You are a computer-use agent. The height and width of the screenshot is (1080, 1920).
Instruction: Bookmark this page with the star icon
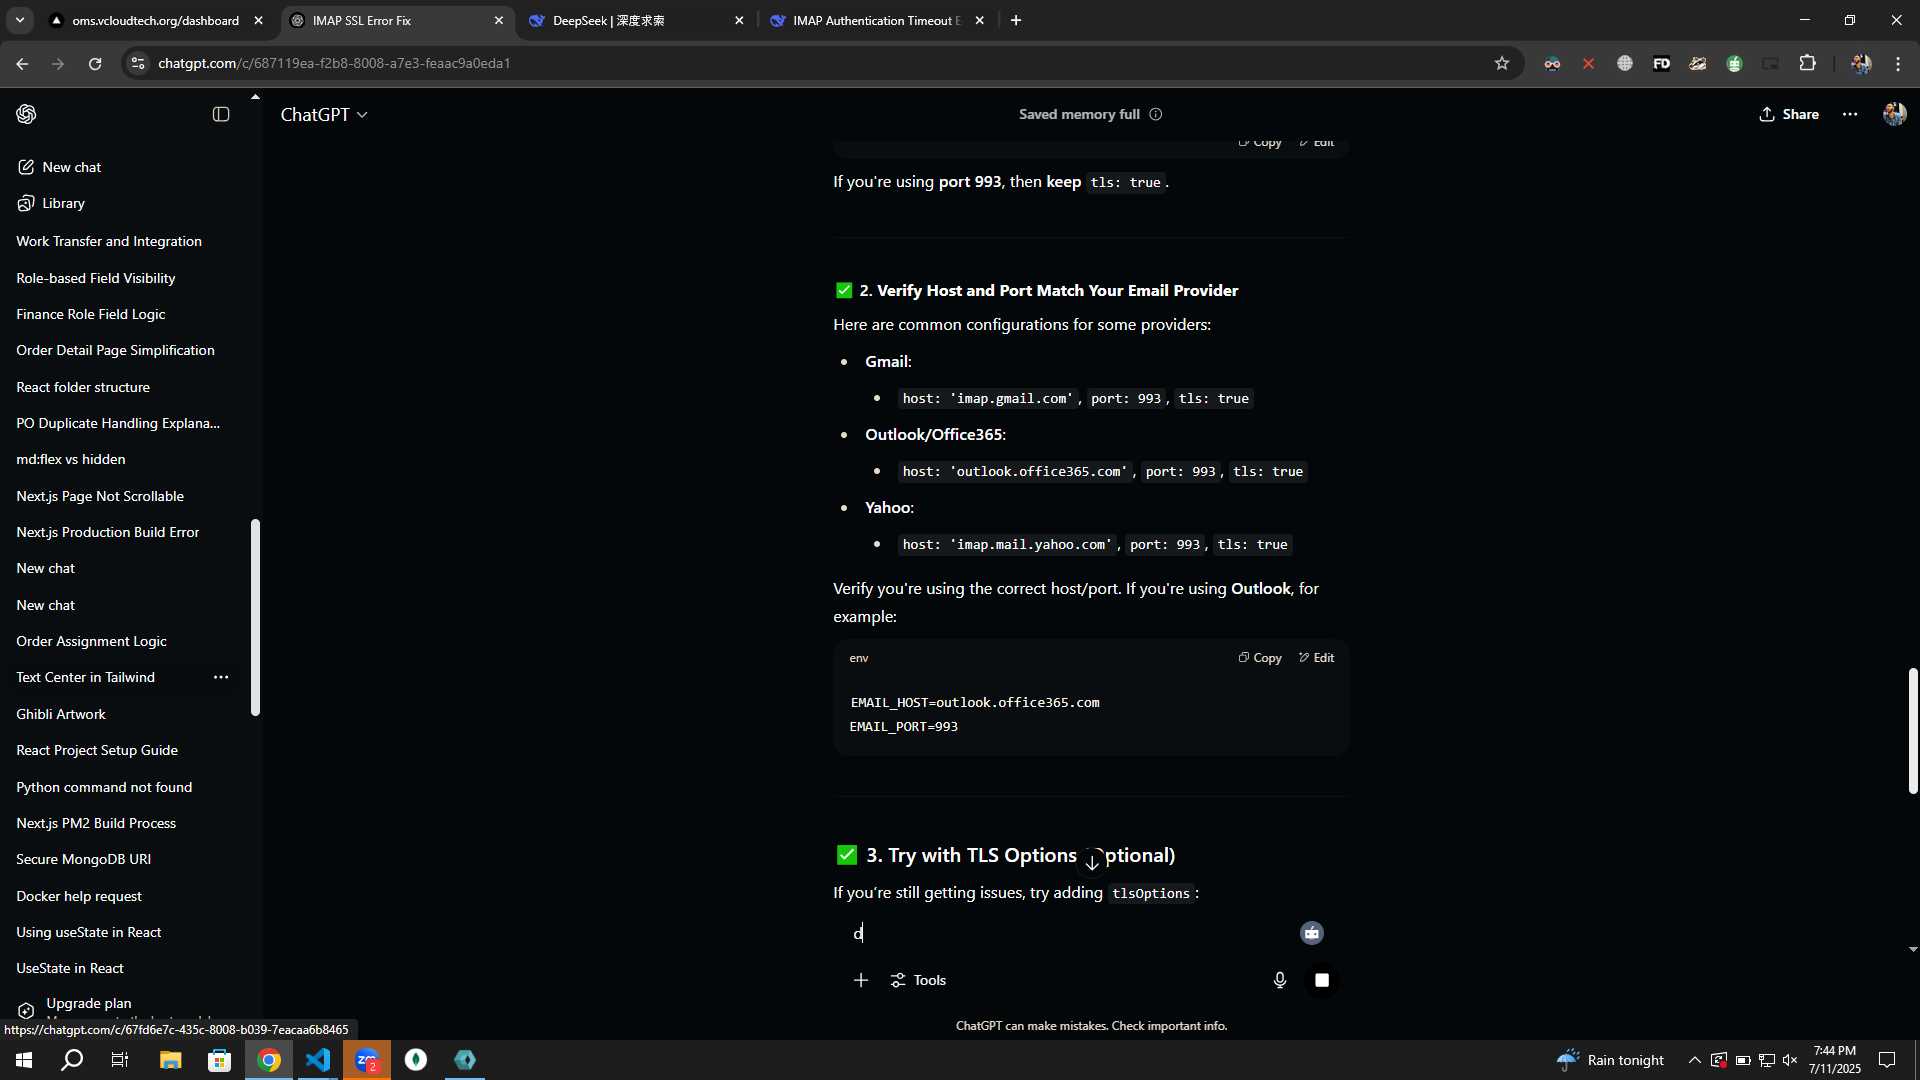(1501, 63)
